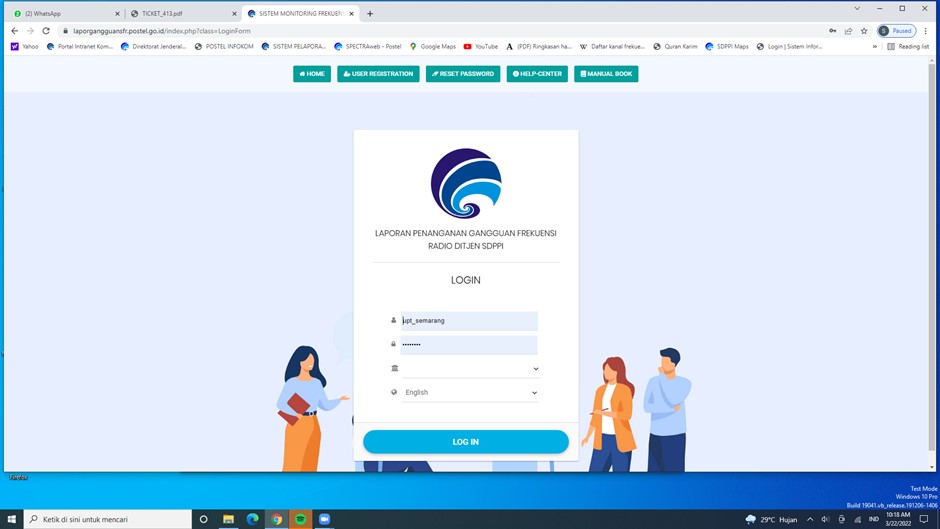The image size is (940, 529).
Task: Open Cortana circle icon
Action: click(x=203, y=519)
